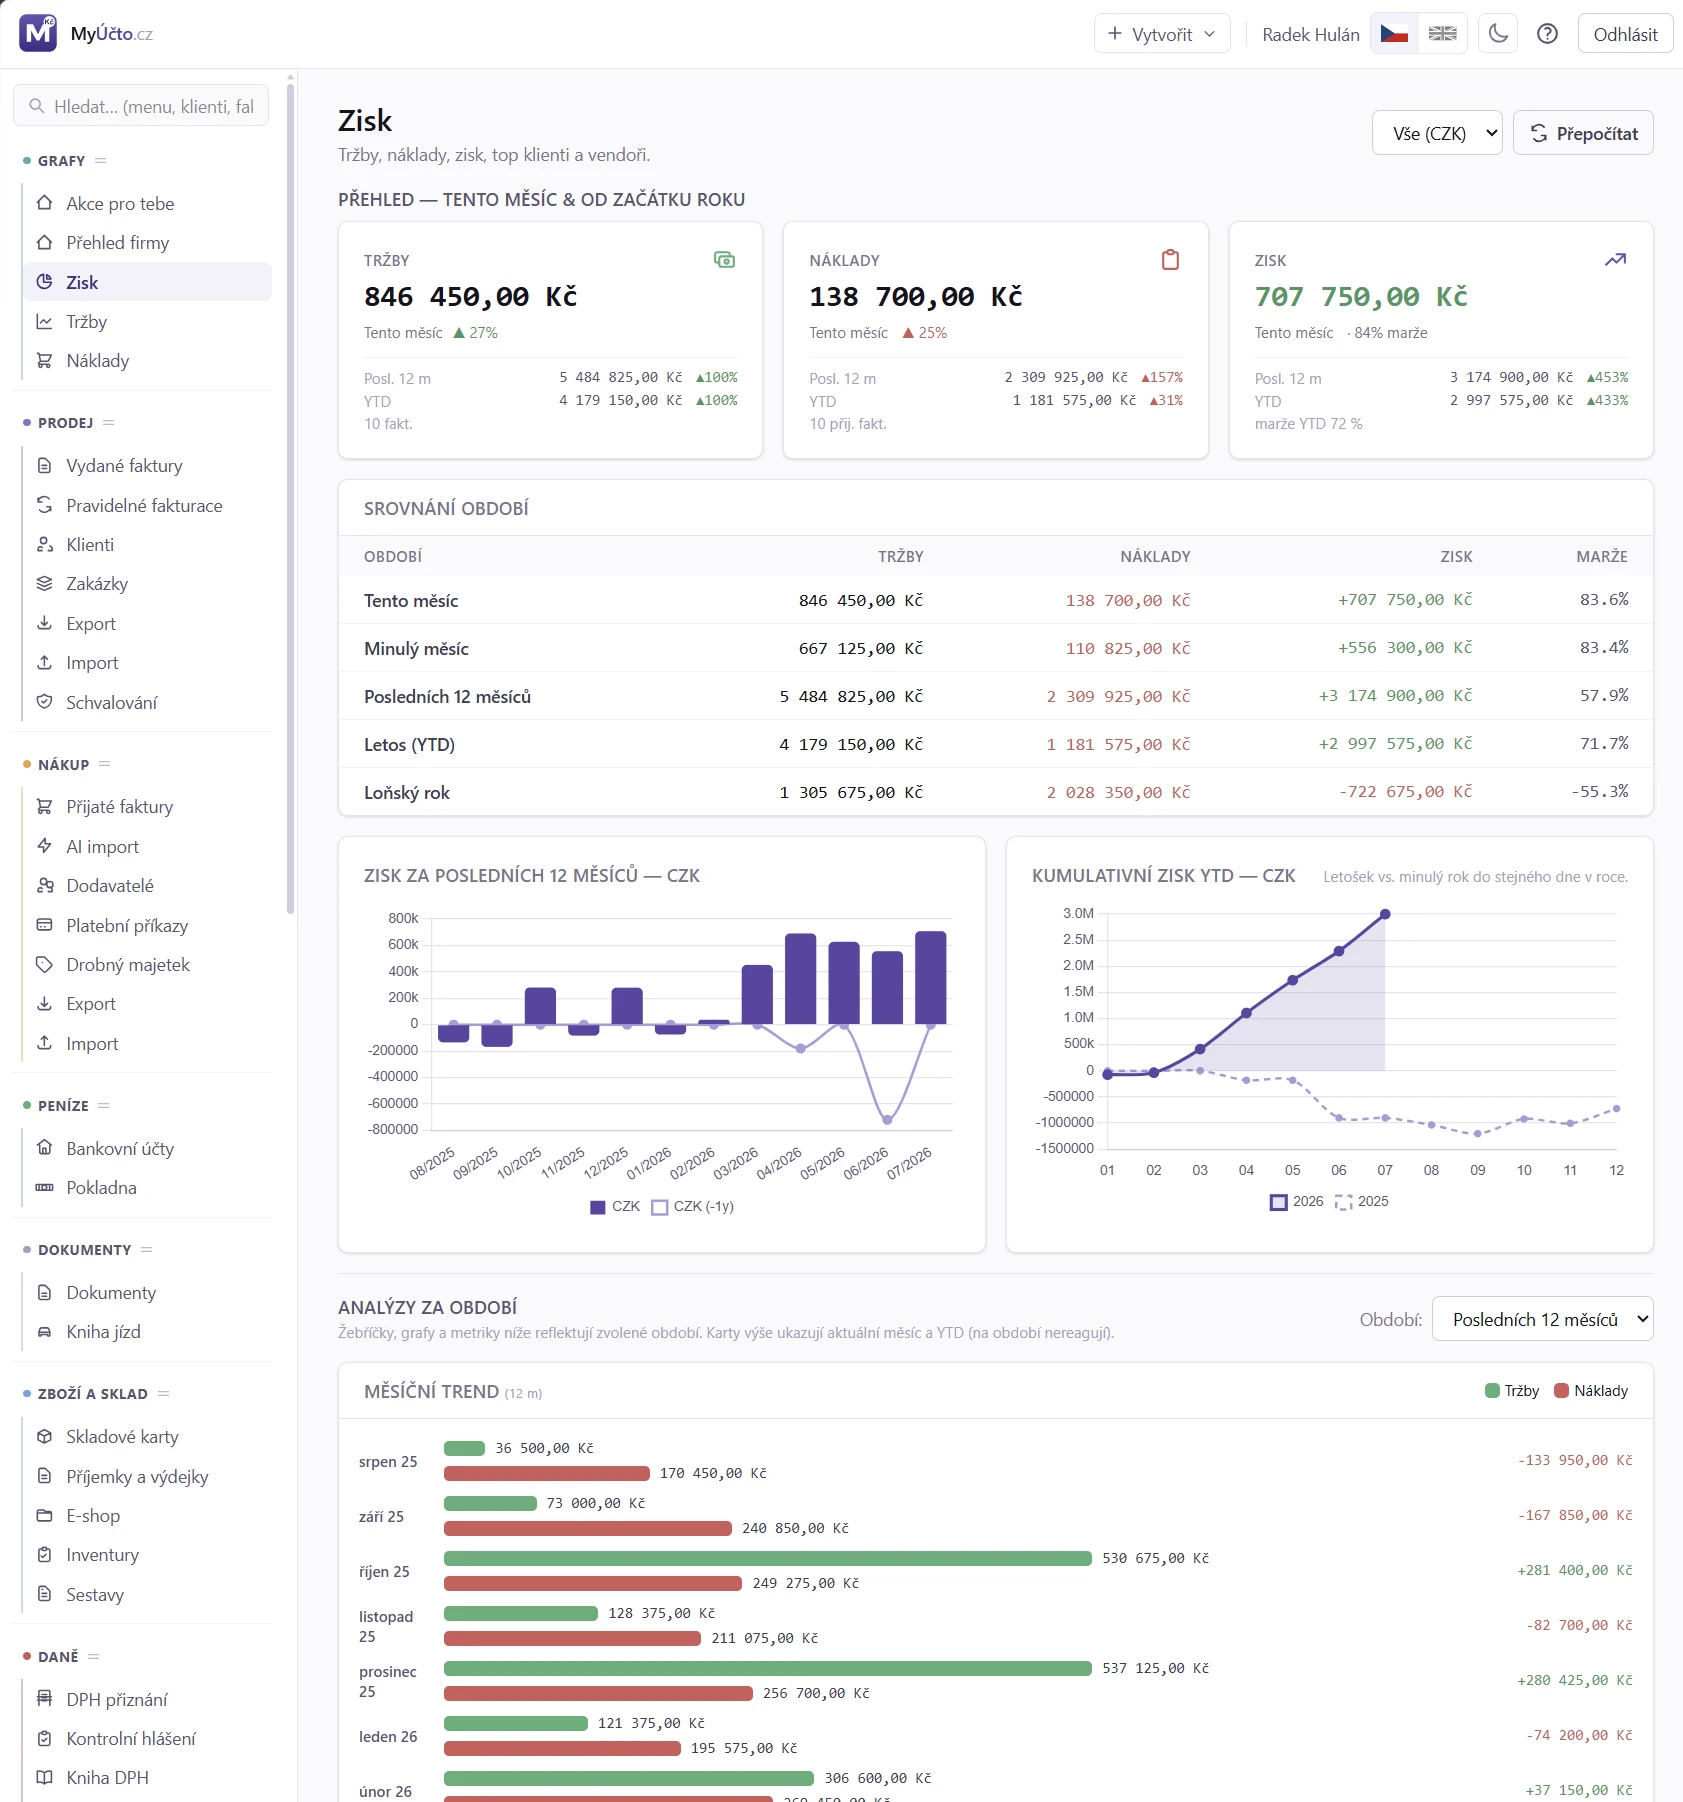Click the Odhlásit button

click(x=1625, y=34)
